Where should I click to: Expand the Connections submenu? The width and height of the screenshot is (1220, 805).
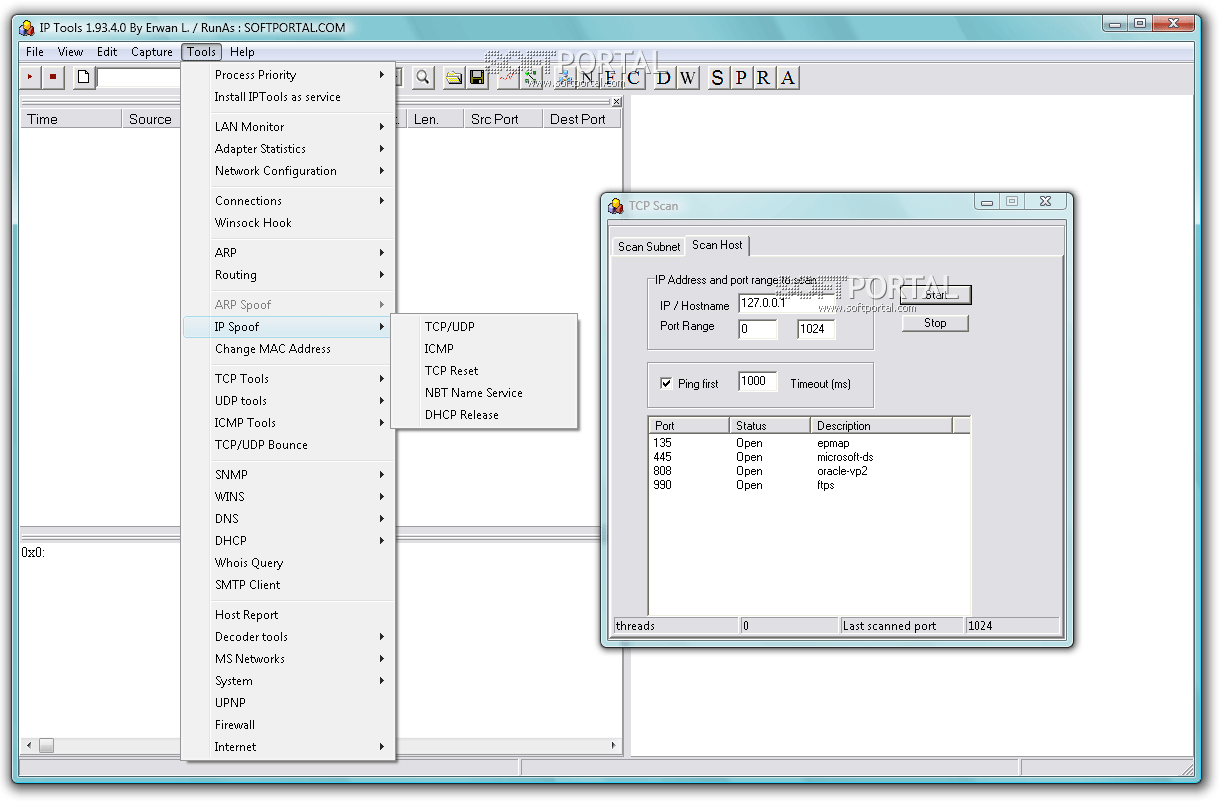(289, 201)
